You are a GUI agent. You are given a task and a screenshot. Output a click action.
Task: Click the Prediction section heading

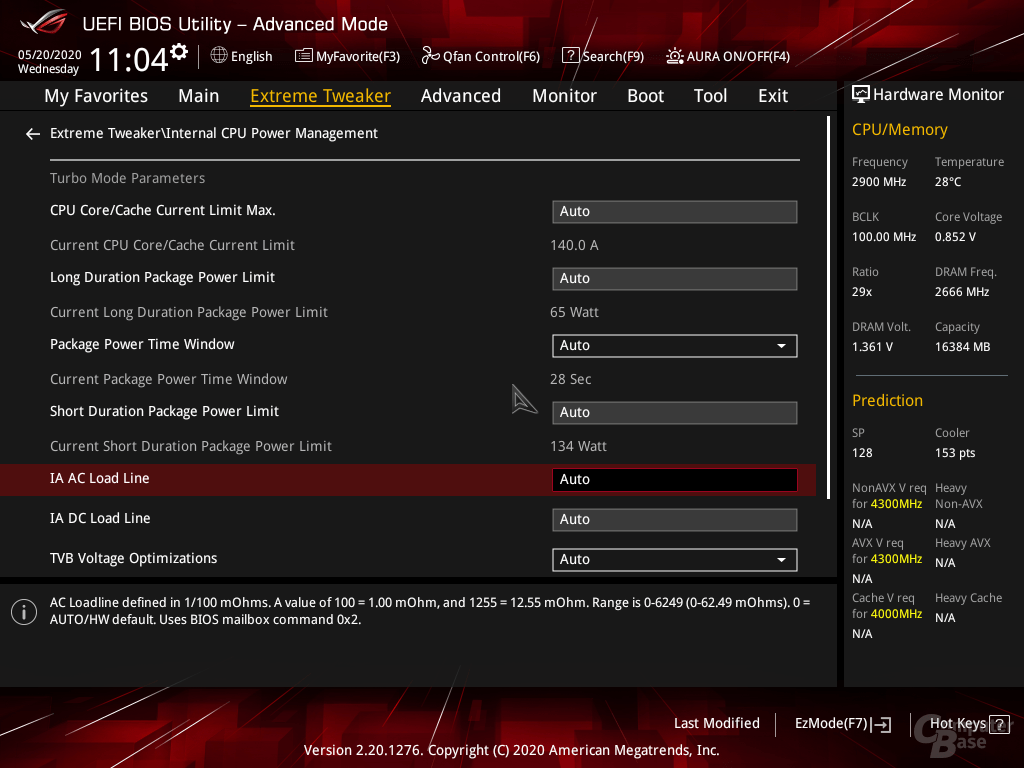[x=887, y=401]
